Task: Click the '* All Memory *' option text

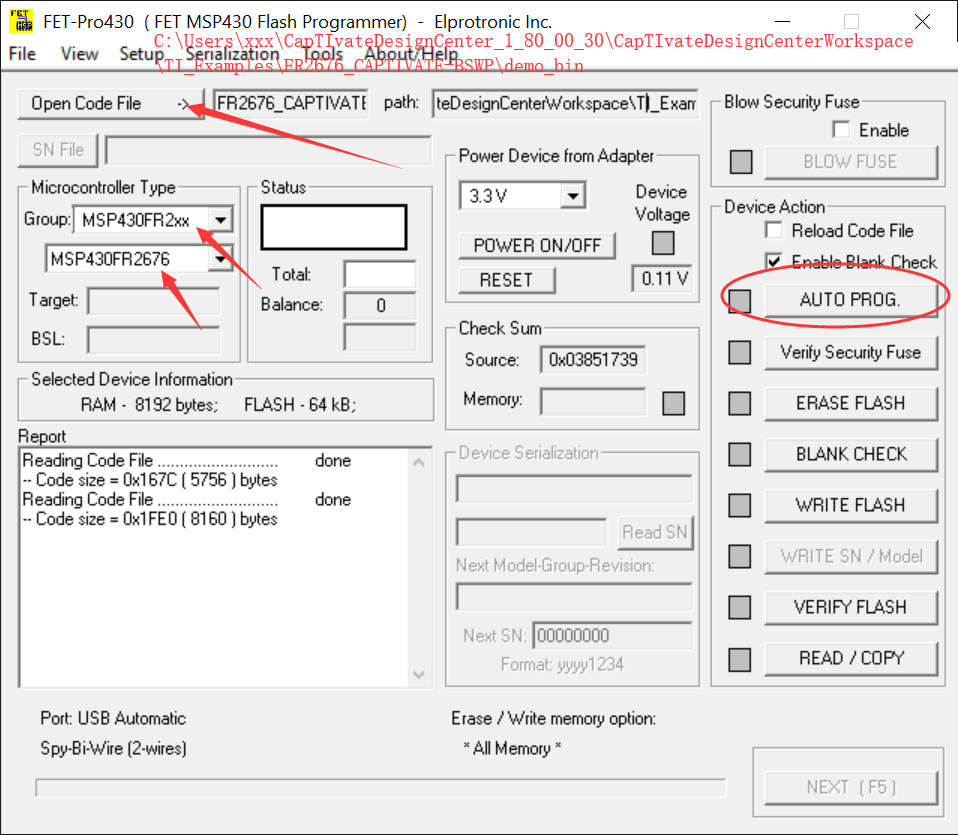Action: [x=512, y=748]
